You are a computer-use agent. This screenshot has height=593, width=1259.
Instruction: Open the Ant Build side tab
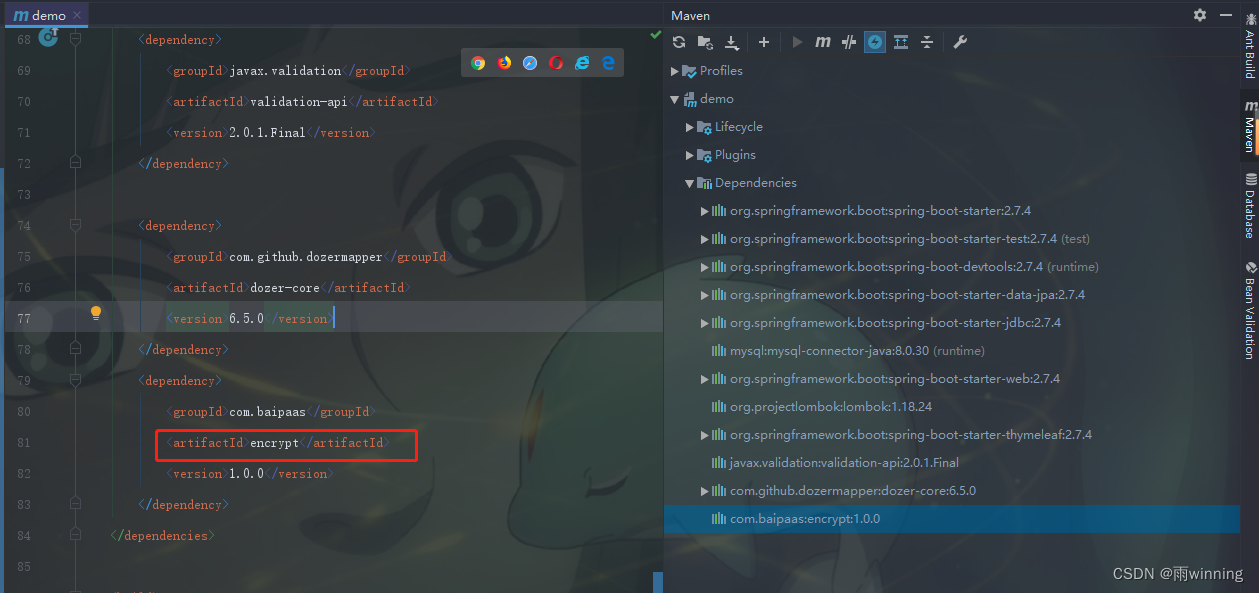1248,46
